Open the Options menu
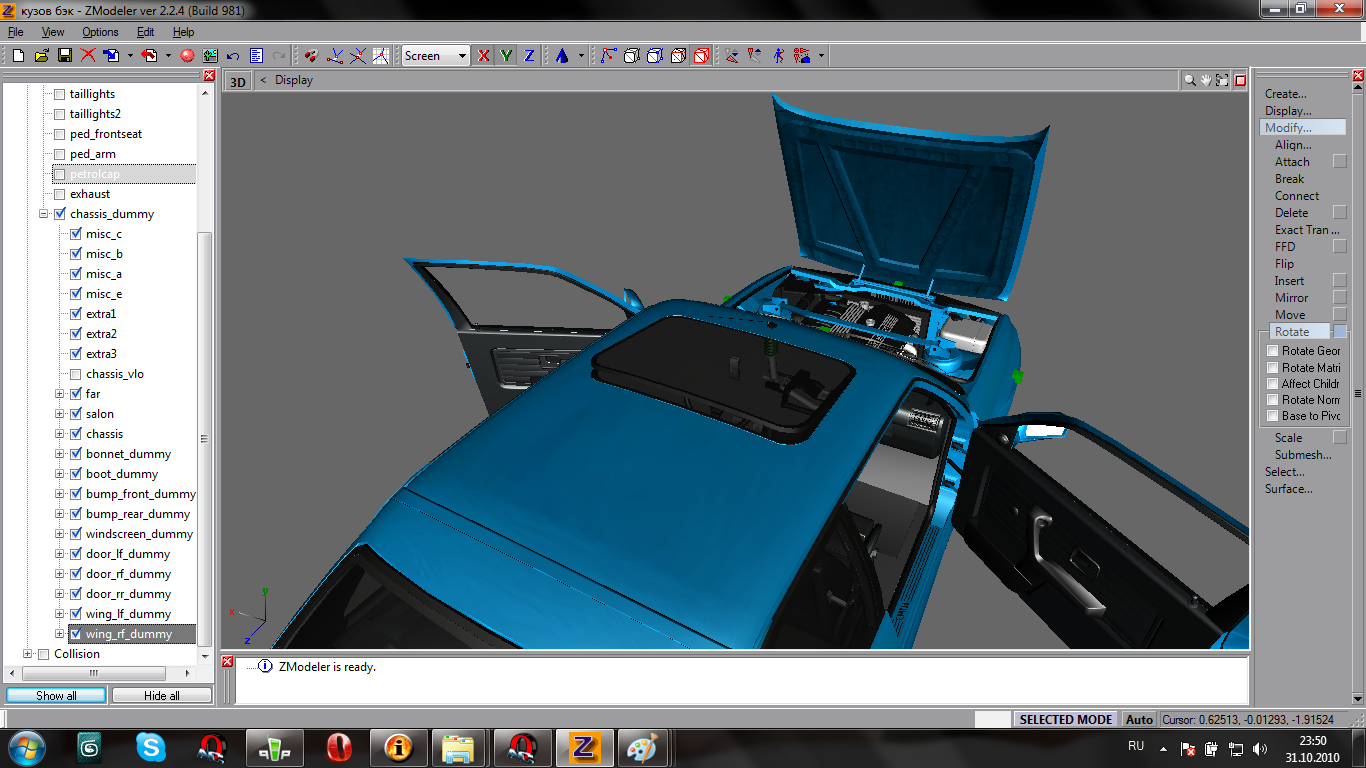 coord(100,32)
